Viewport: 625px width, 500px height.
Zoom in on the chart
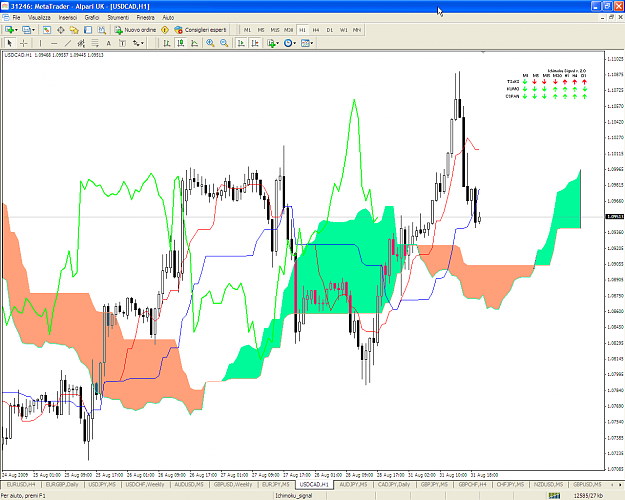point(210,43)
